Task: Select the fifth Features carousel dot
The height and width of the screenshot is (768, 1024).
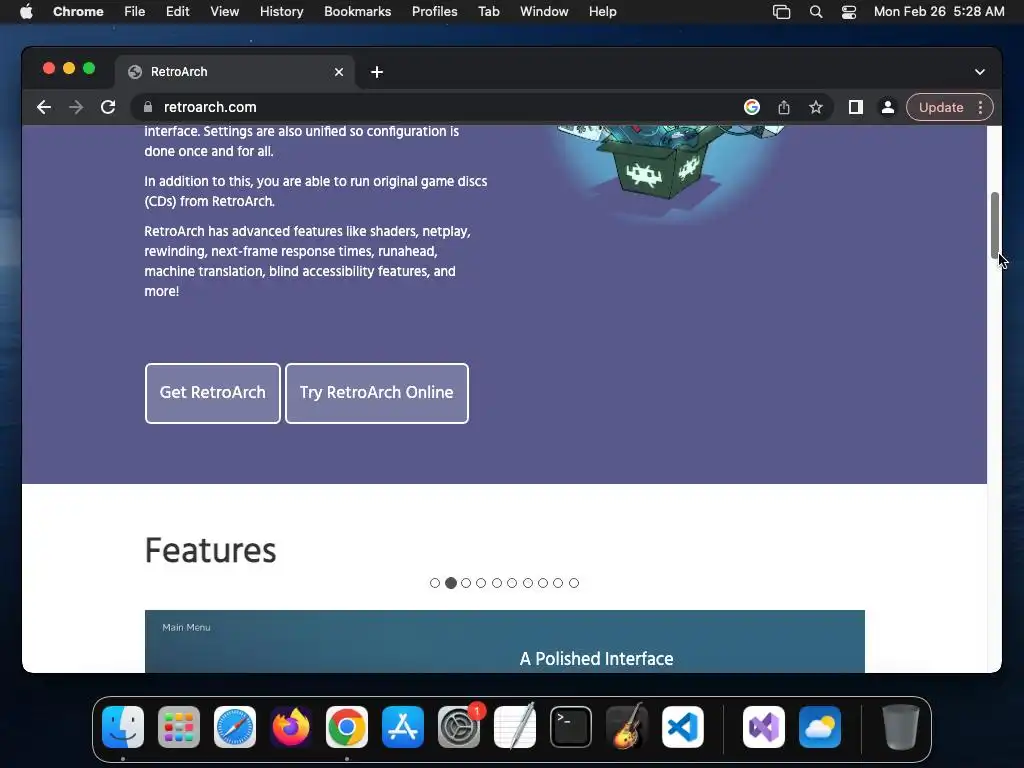Action: (x=497, y=583)
